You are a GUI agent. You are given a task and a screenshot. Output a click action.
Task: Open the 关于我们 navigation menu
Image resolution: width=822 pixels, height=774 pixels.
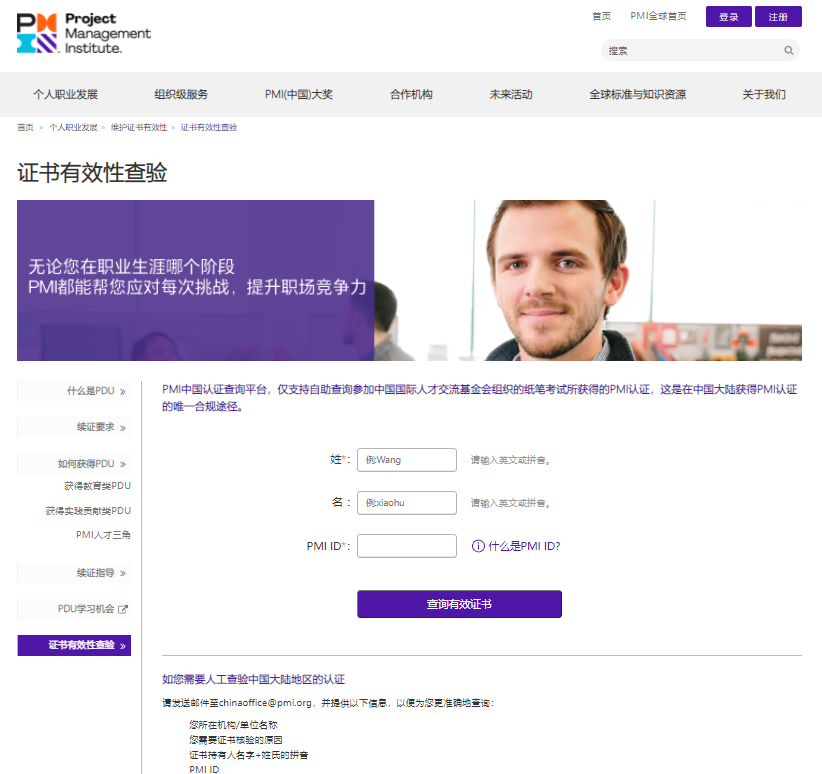(766, 93)
